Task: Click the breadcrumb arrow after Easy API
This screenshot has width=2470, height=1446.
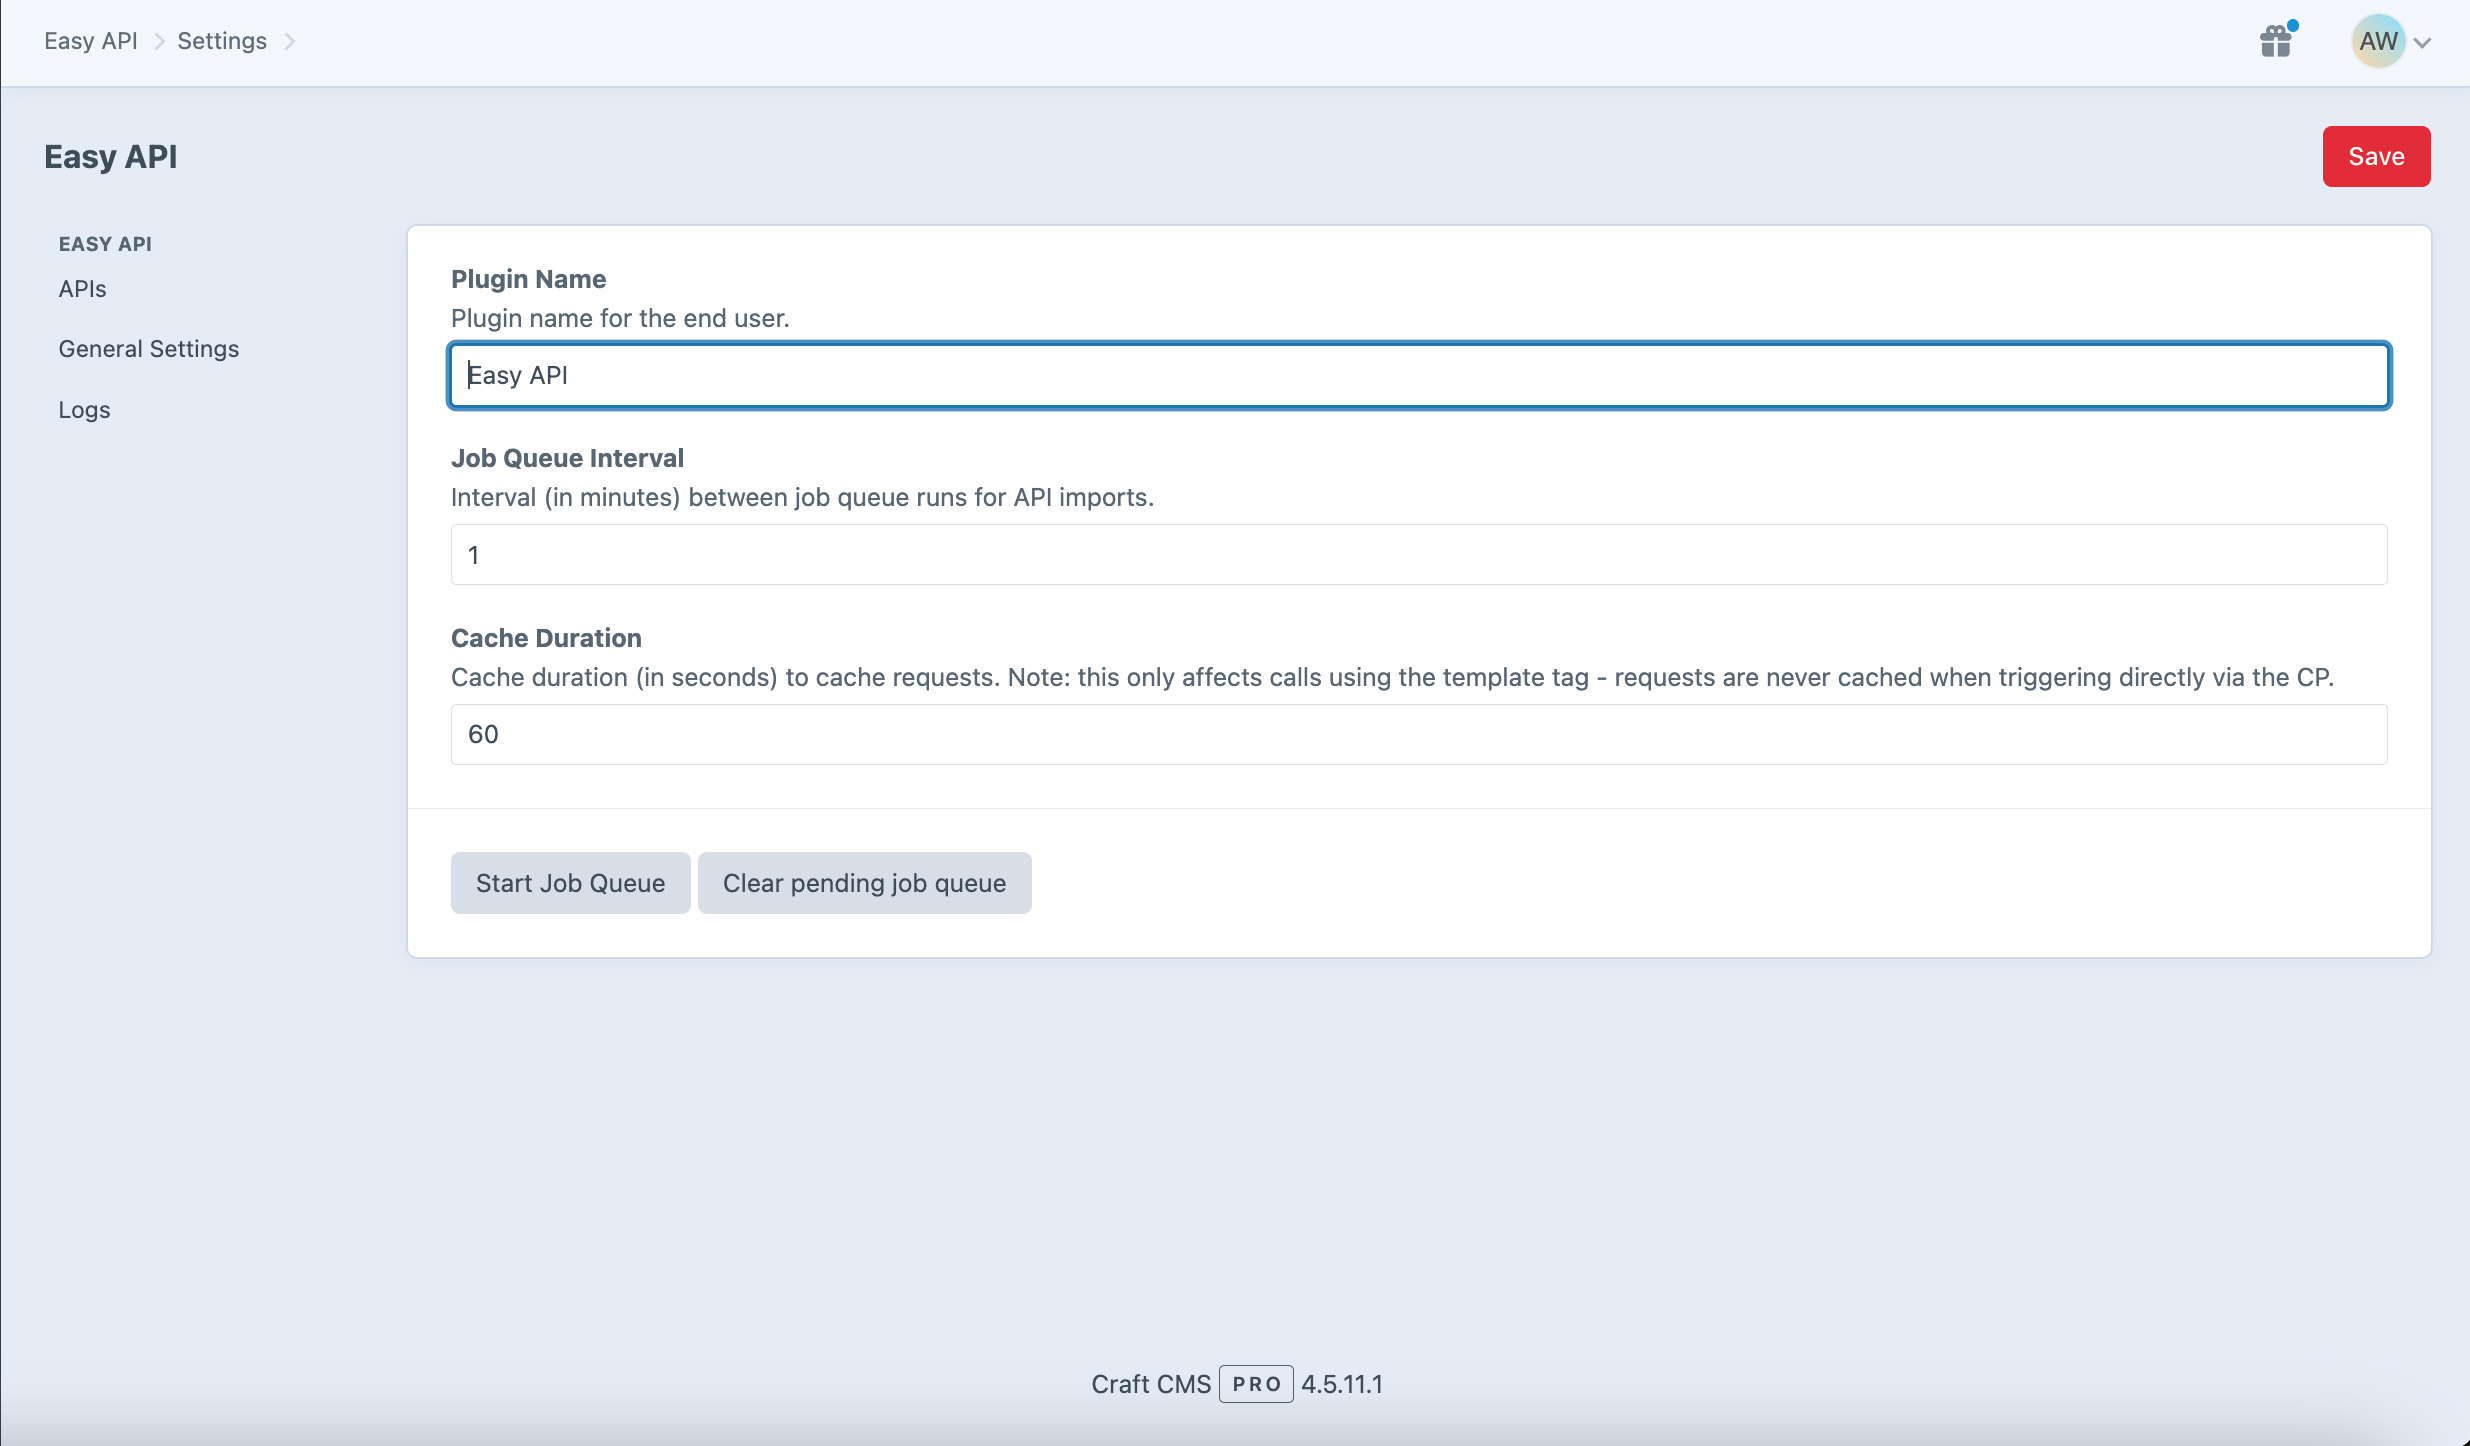Action: (159, 41)
